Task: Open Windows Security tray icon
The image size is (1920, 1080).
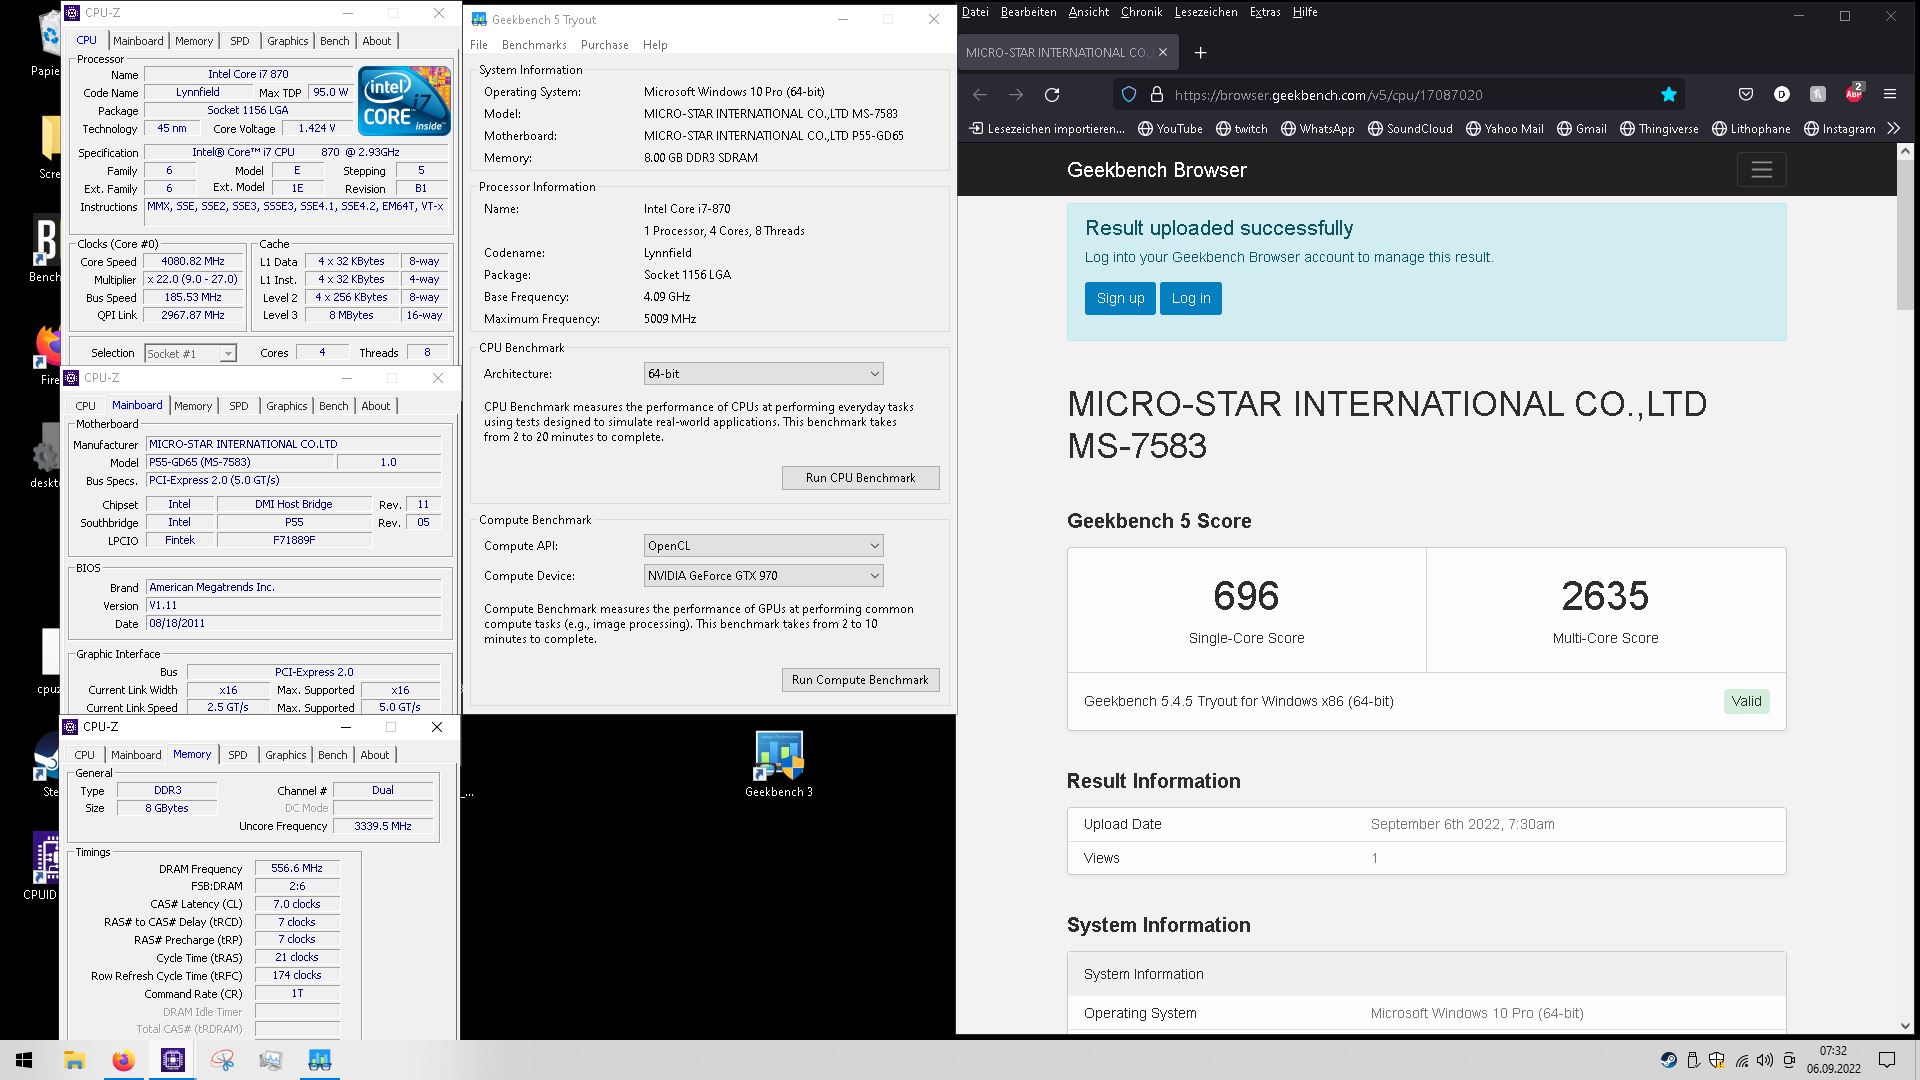Action: click(1717, 1060)
